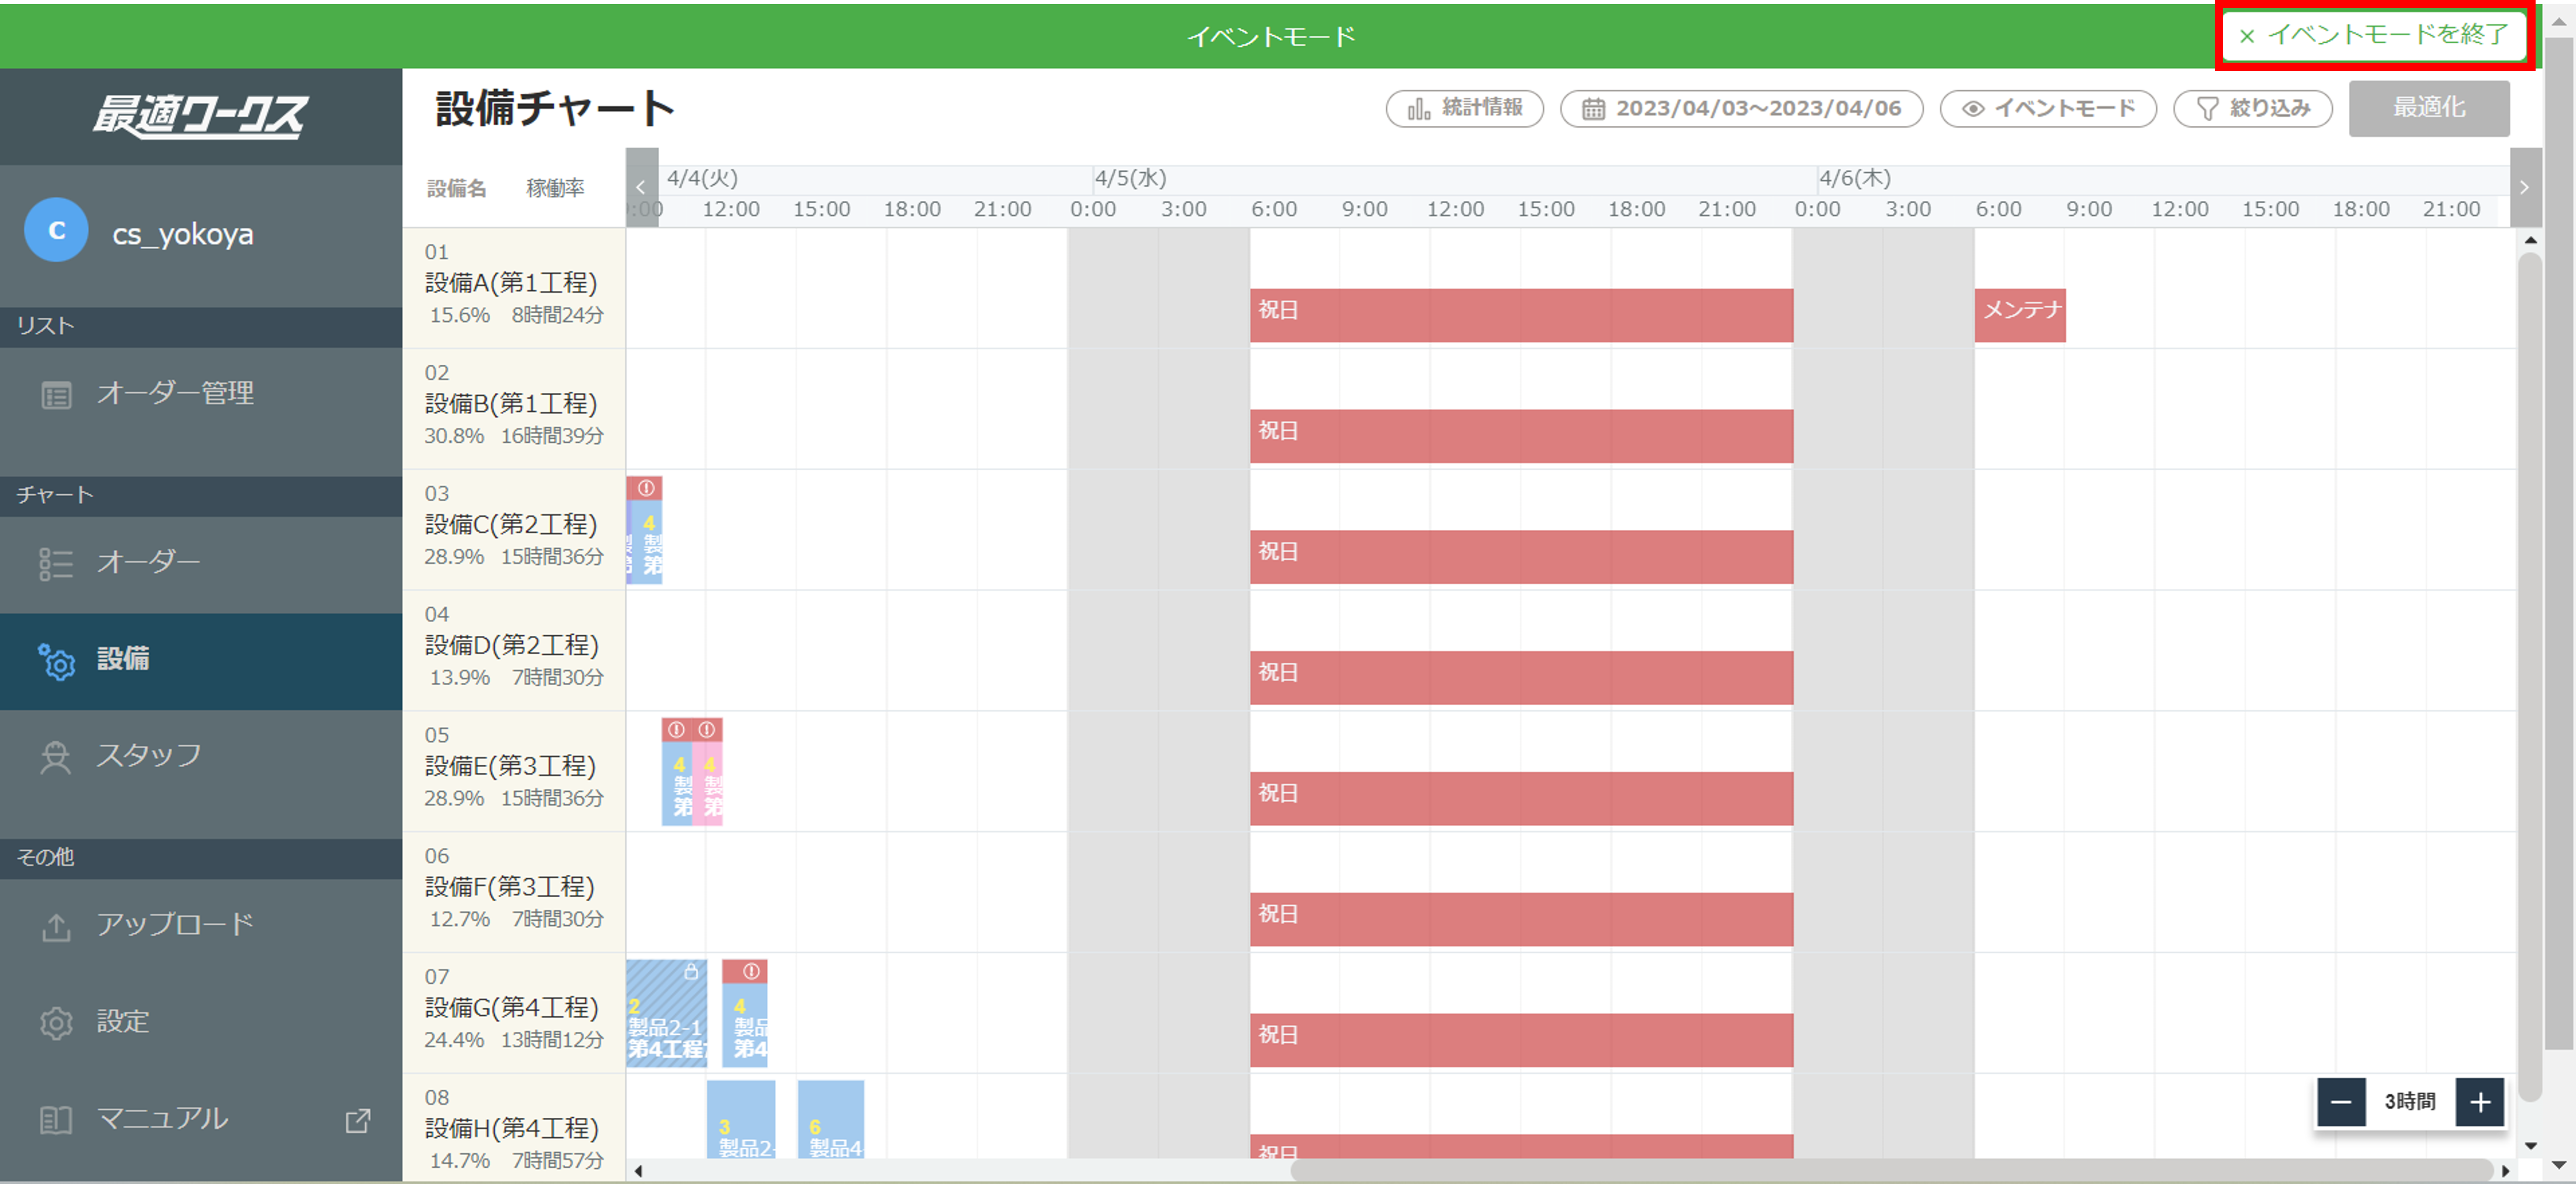Open the 絞り込み filter options
Viewport: 2576px width, 1184px height.
[2252, 108]
